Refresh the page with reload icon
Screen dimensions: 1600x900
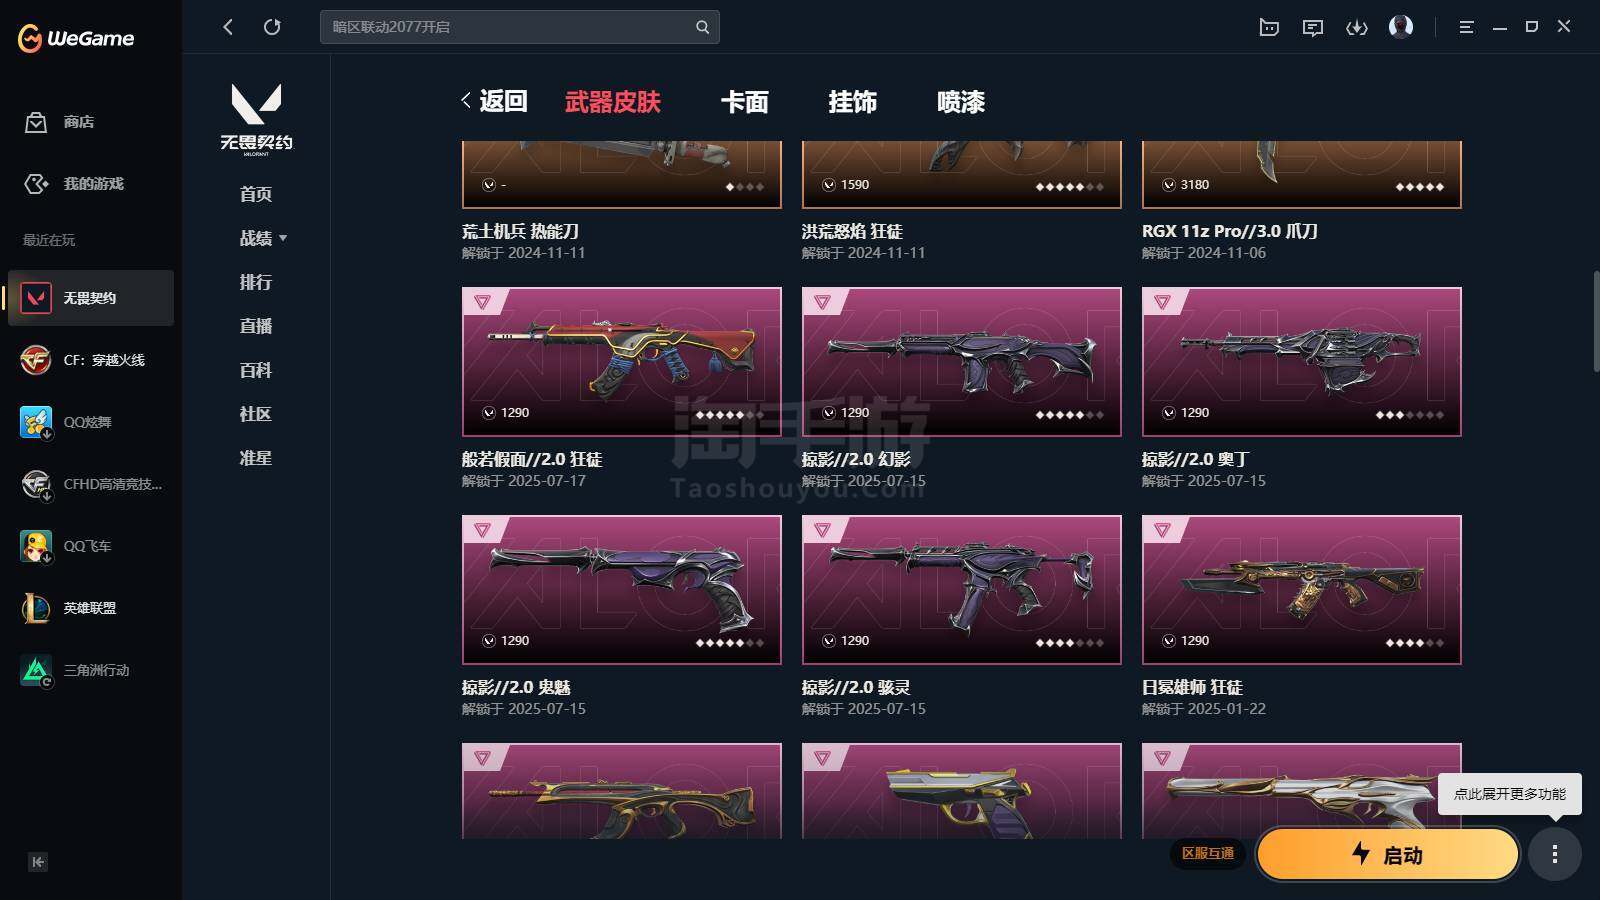click(272, 27)
